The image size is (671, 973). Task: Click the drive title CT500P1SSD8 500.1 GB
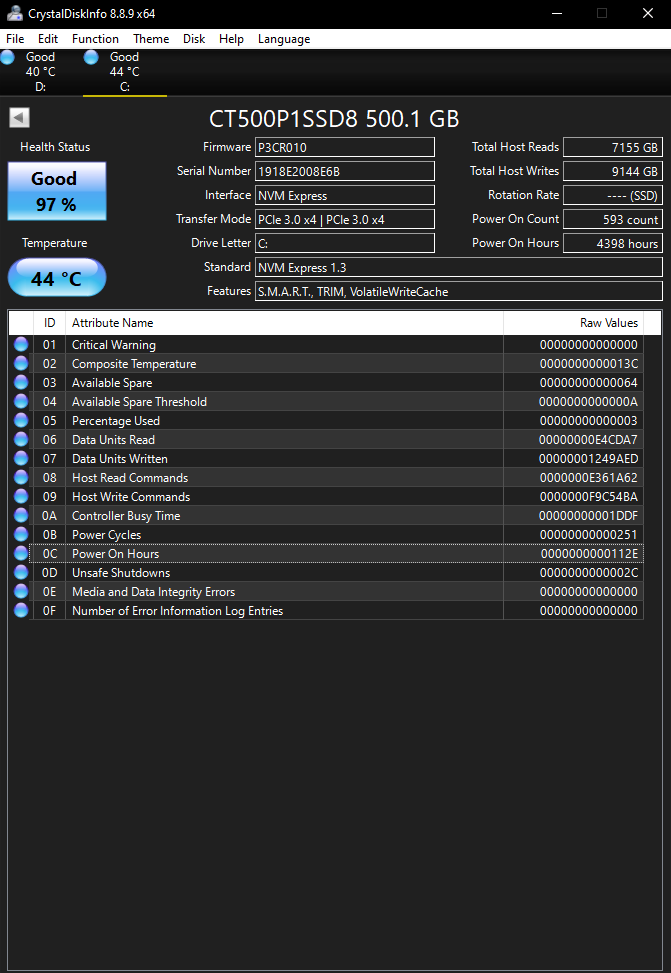click(334, 119)
